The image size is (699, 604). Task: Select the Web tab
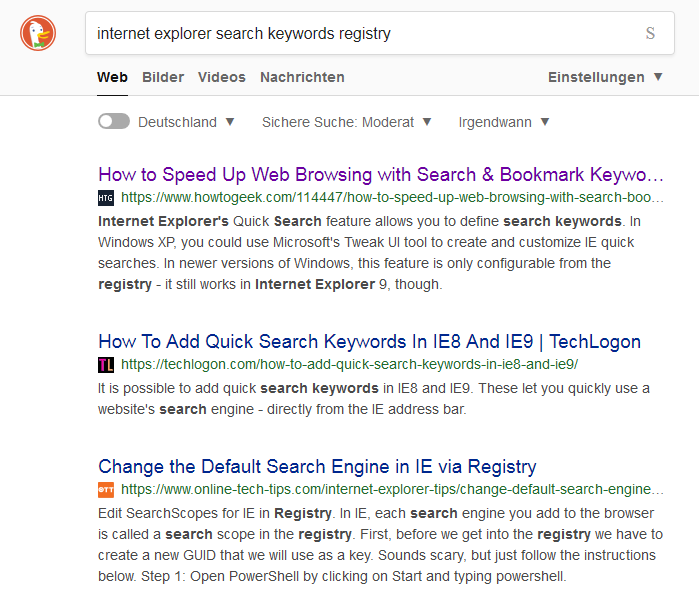pyautogui.click(x=112, y=77)
